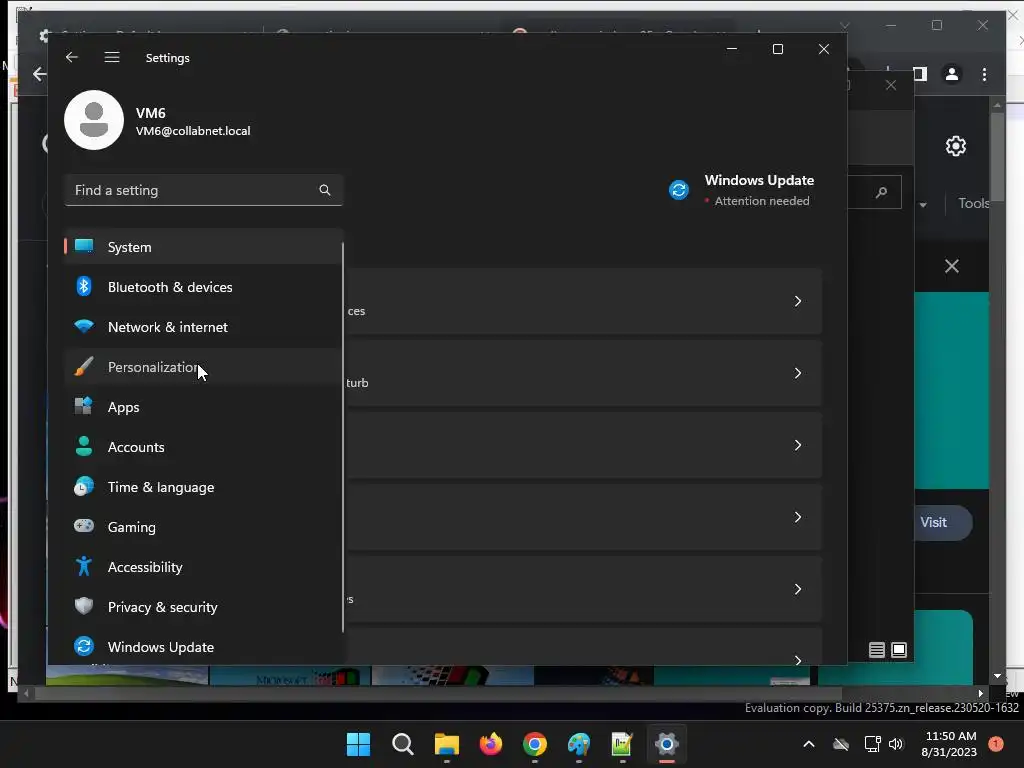Open Windows Update in the sidebar
The image size is (1024, 768).
click(x=202, y=647)
